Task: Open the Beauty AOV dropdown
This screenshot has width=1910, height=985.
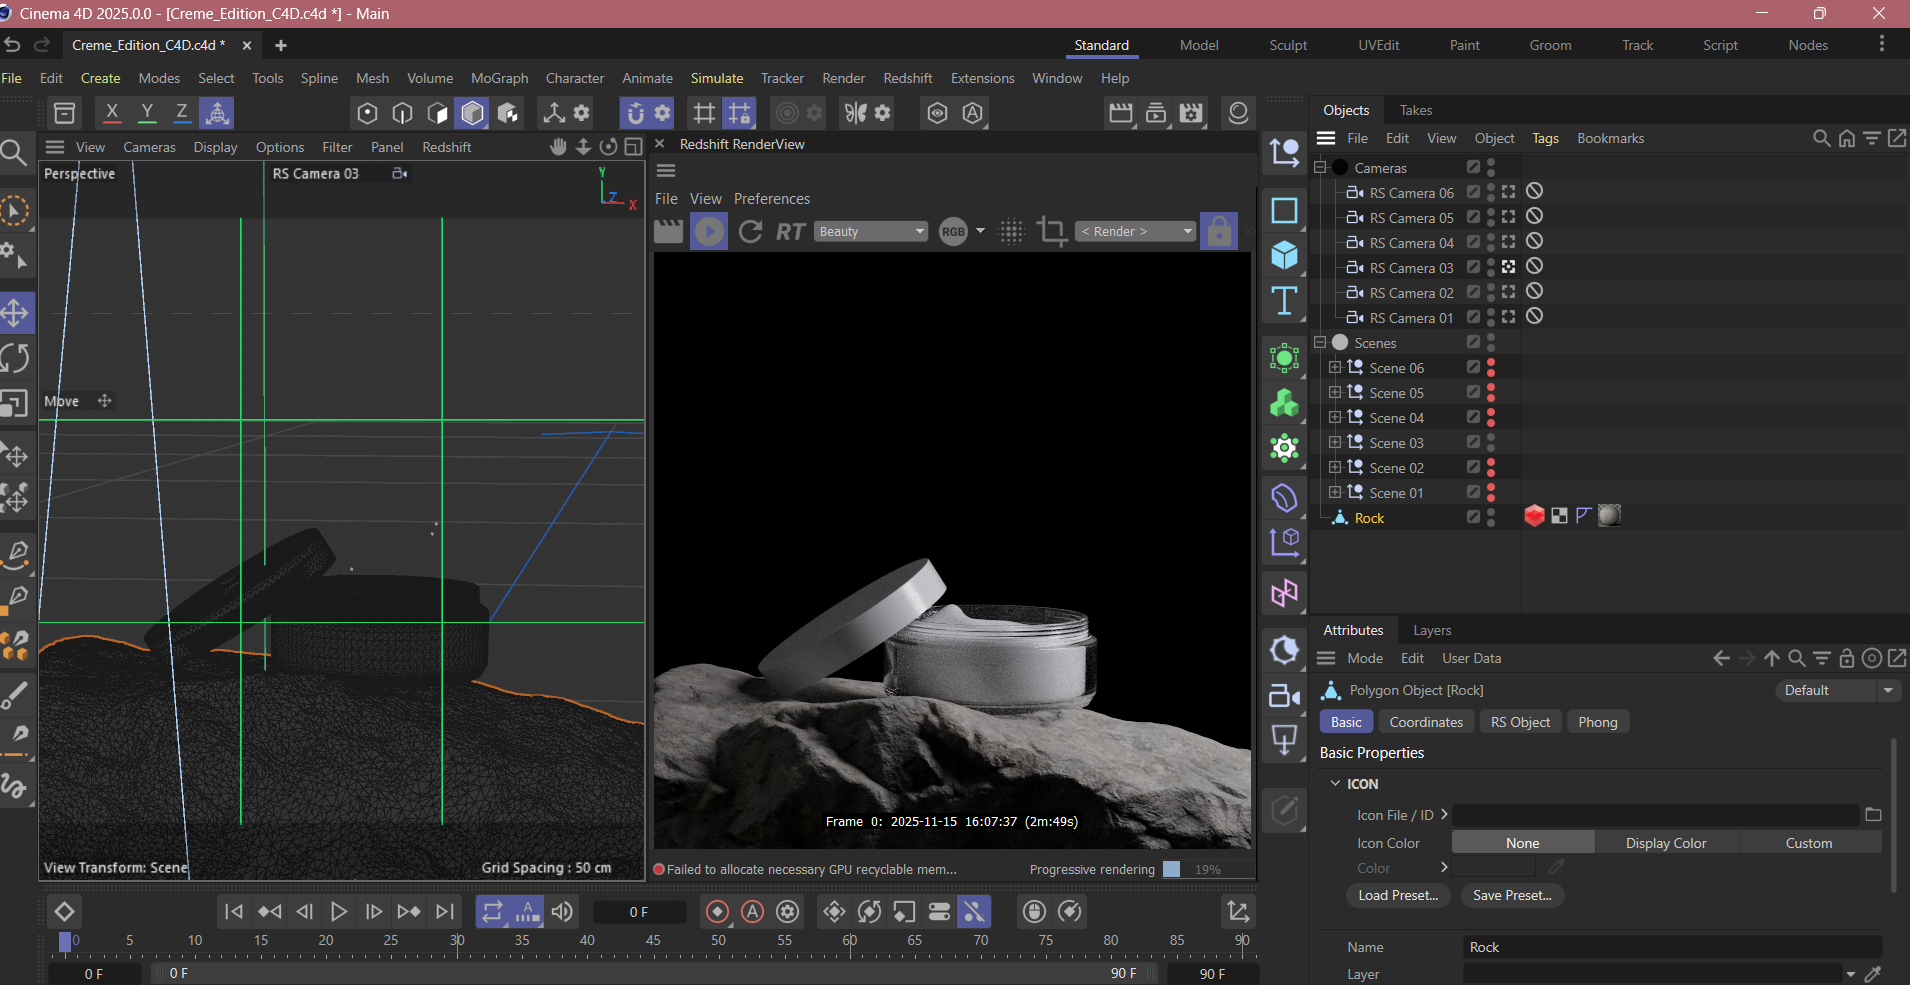Action: (870, 232)
